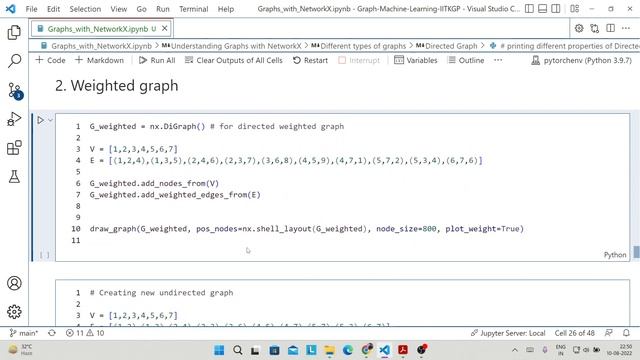640x360 pixels.
Task: Open editor More Actions ellipsis
Action: [626, 28]
